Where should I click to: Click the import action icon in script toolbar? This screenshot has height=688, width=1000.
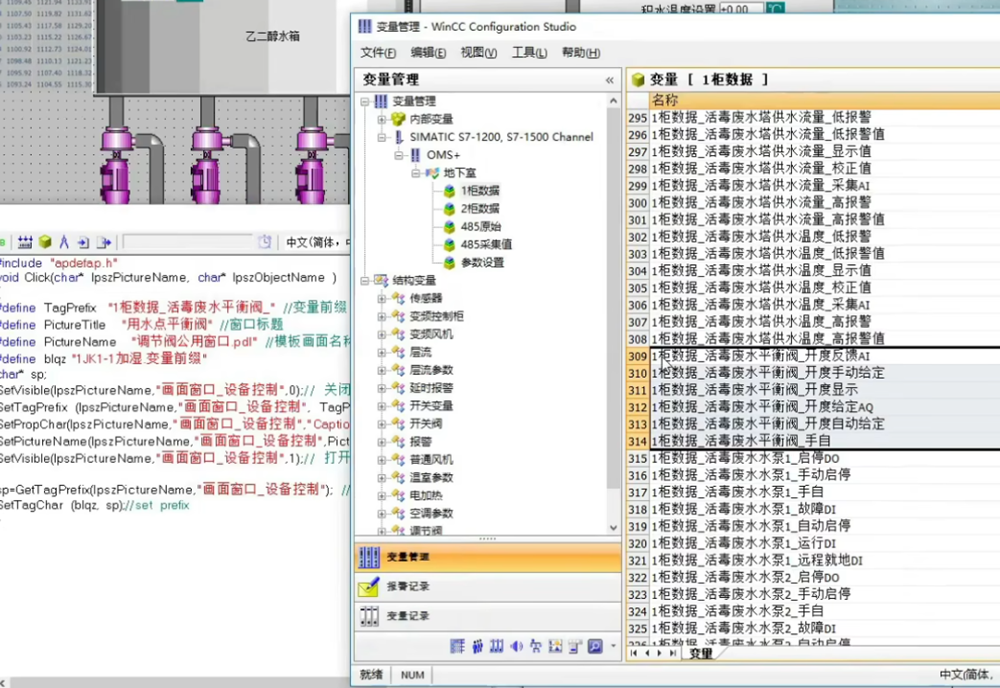[x=83, y=242]
